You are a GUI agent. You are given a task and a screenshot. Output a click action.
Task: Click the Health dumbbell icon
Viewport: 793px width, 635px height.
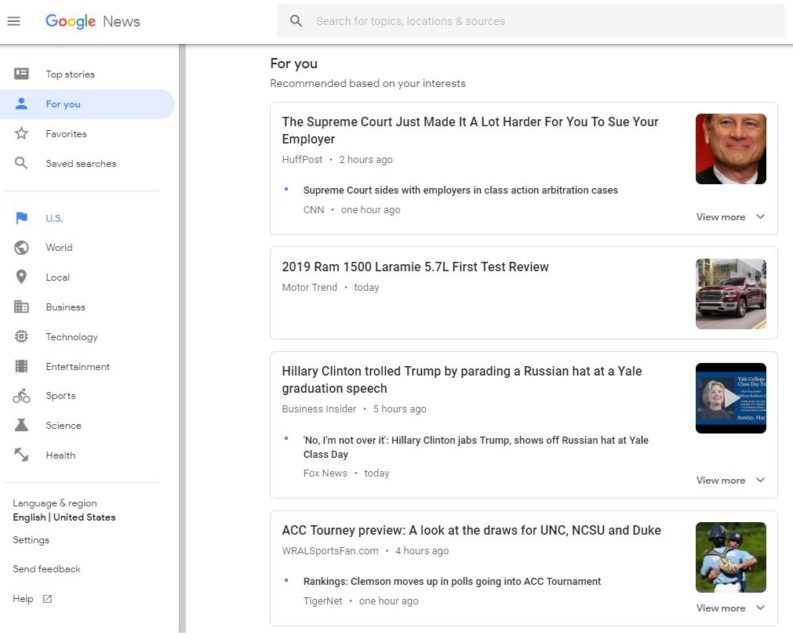coord(21,455)
